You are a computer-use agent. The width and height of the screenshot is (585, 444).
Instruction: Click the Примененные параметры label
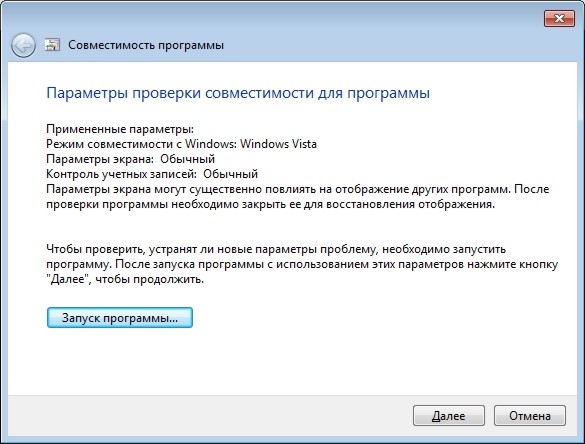tap(120, 129)
